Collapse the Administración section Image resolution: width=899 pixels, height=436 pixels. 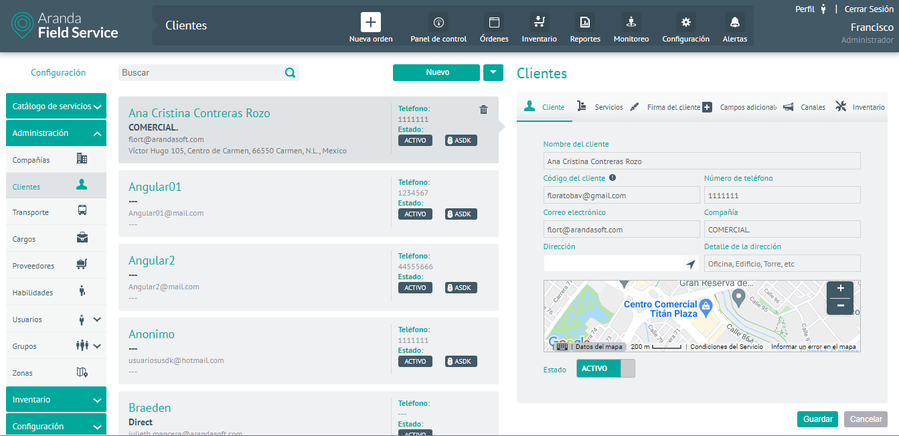pos(97,133)
